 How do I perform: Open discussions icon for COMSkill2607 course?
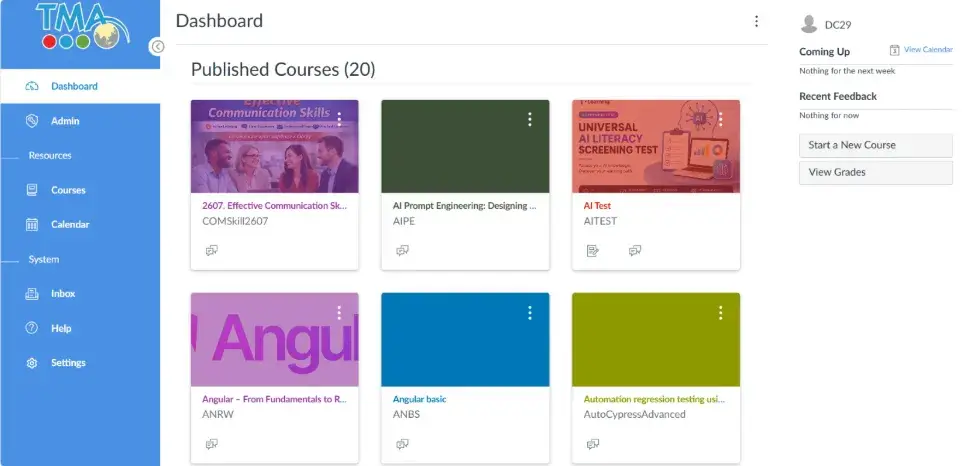point(212,250)
